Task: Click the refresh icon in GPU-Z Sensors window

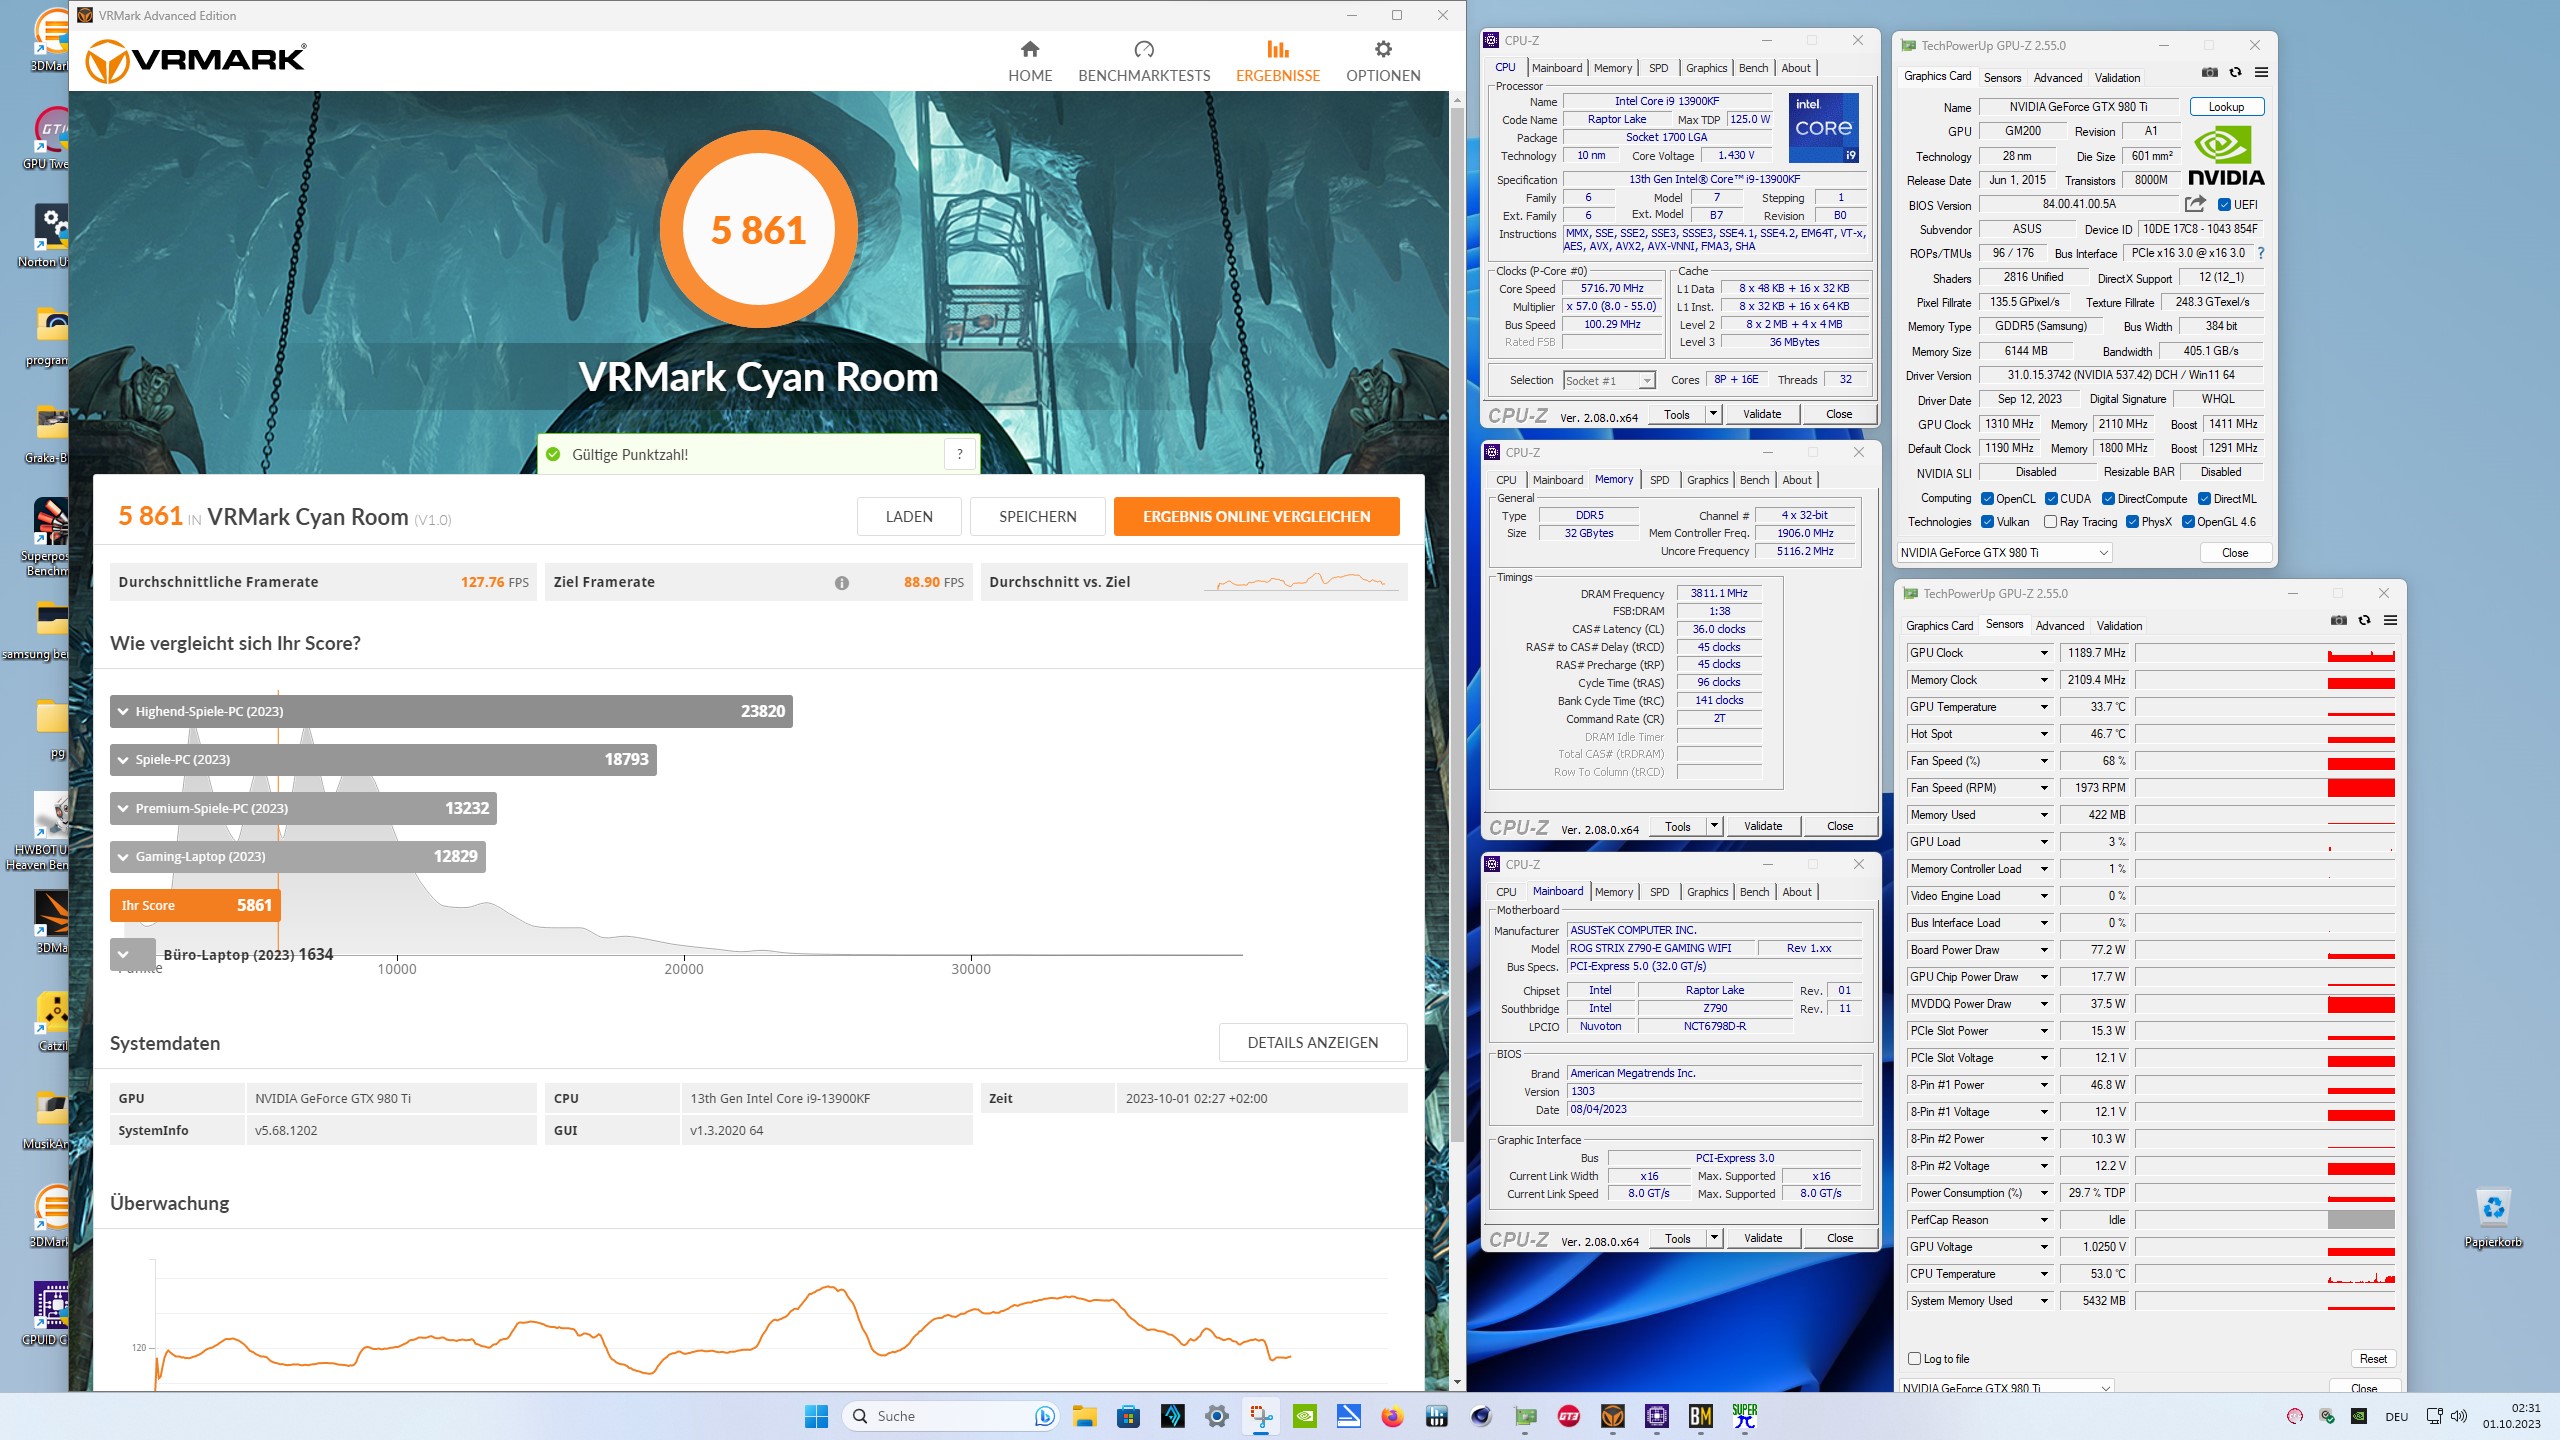Action: pyautogui.click(x=2364, y=621)
